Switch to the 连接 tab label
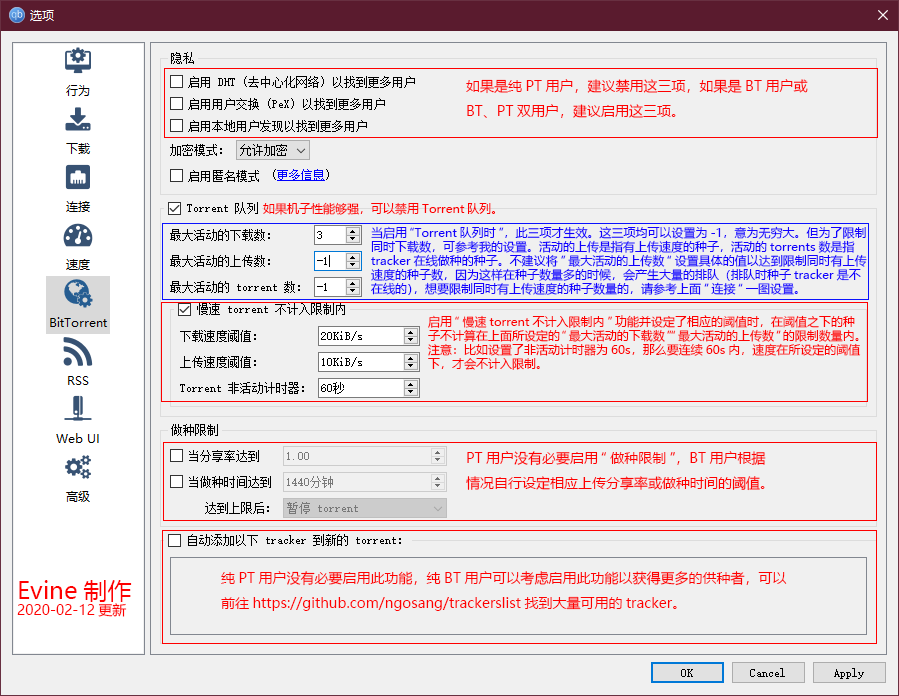 77,206
